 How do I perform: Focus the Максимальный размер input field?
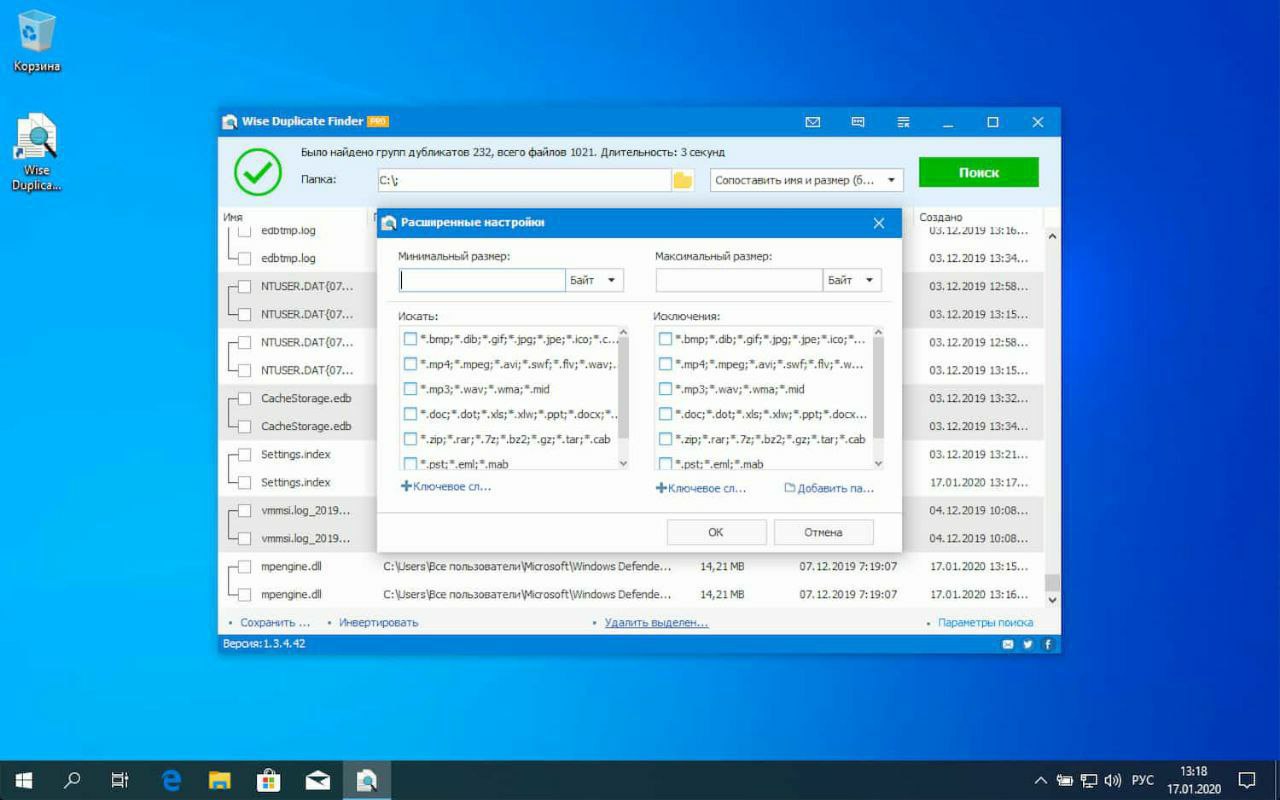739,280
